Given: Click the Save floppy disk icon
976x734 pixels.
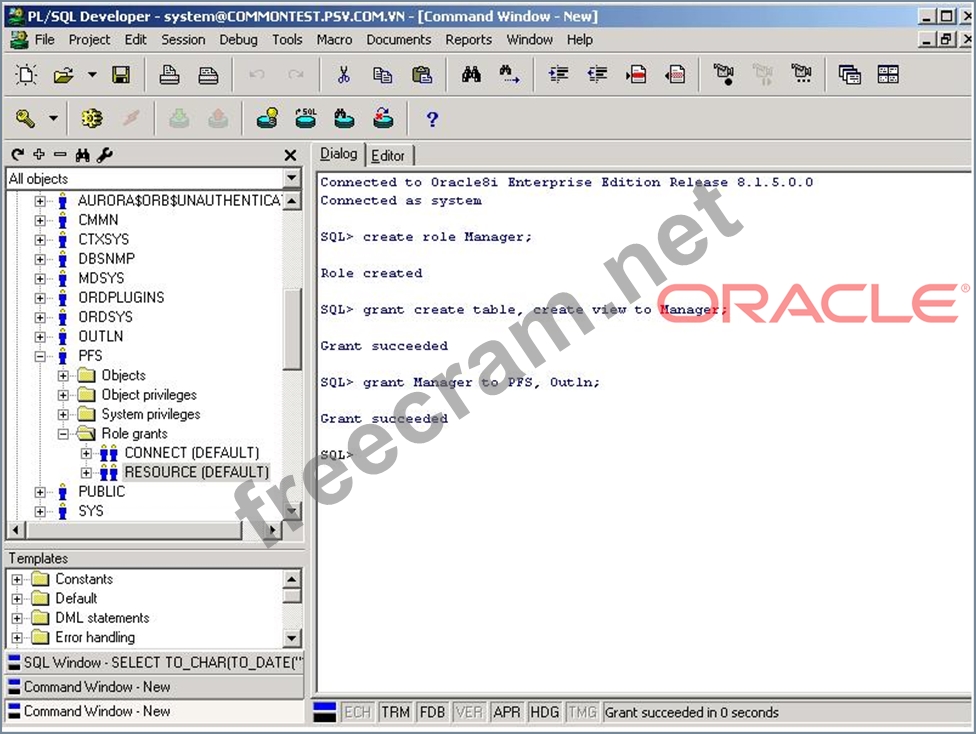Looking at the screenshot, I should pyautogui.click(x=121, y=75).
